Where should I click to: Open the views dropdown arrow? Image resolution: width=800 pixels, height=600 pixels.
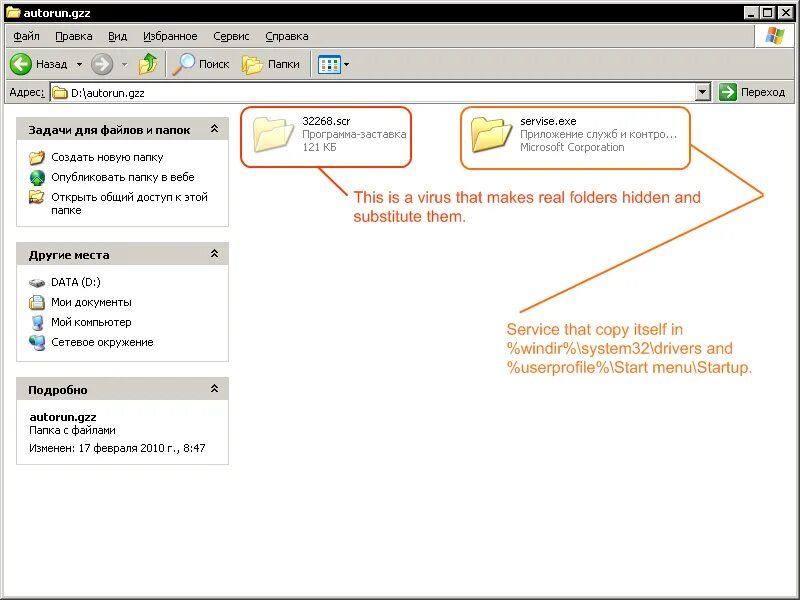[x=347, y=65]
